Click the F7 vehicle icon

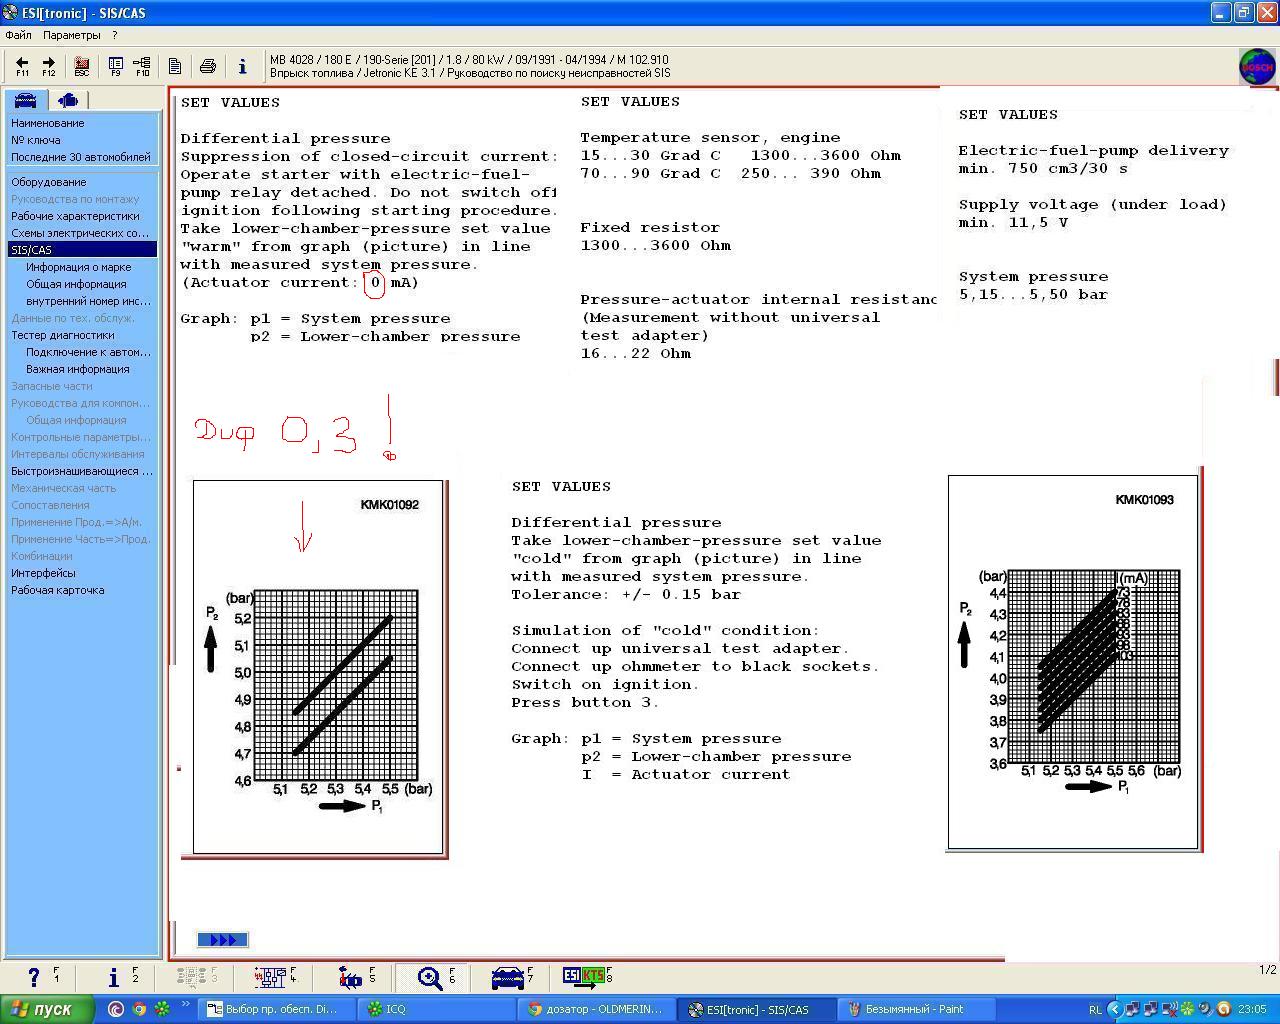[509, 977]
